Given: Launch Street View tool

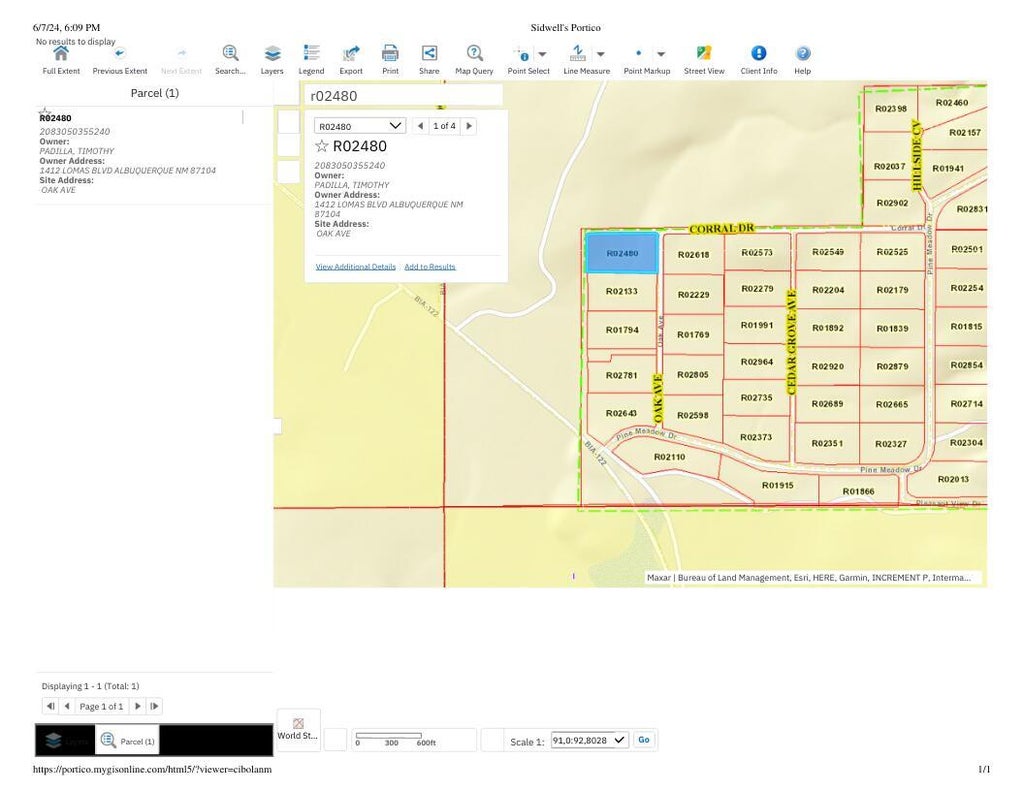Looking at the screenshot, I should coord(704,55).
